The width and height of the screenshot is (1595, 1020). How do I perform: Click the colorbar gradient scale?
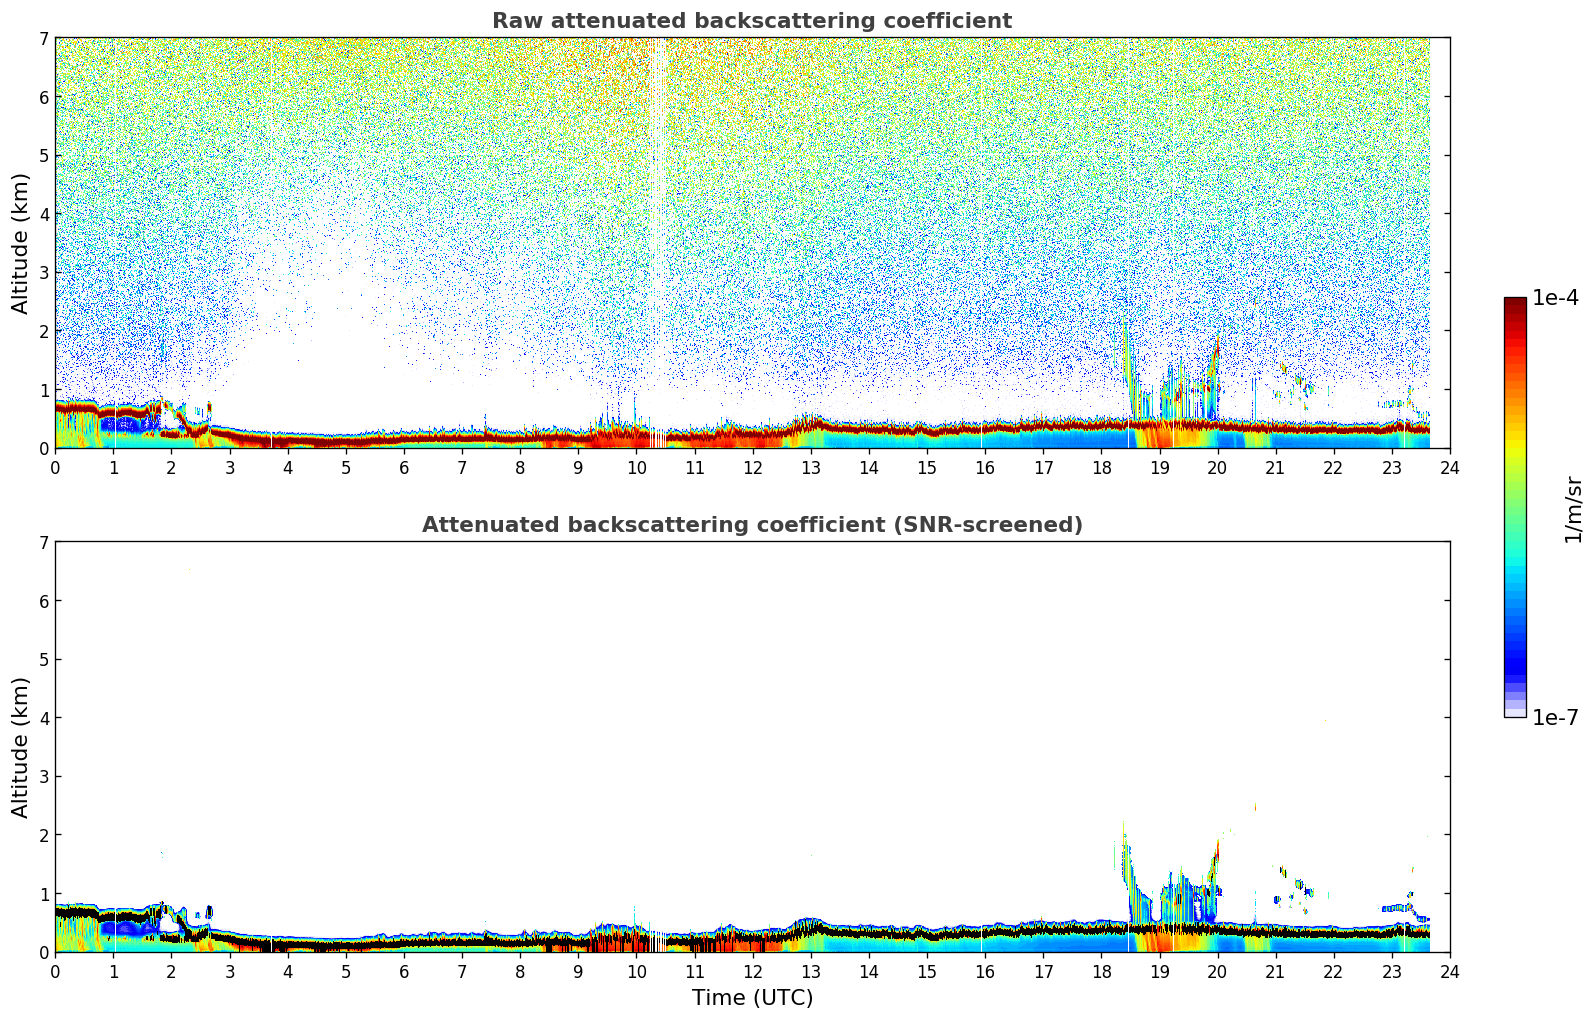[x=1515, y=507]
